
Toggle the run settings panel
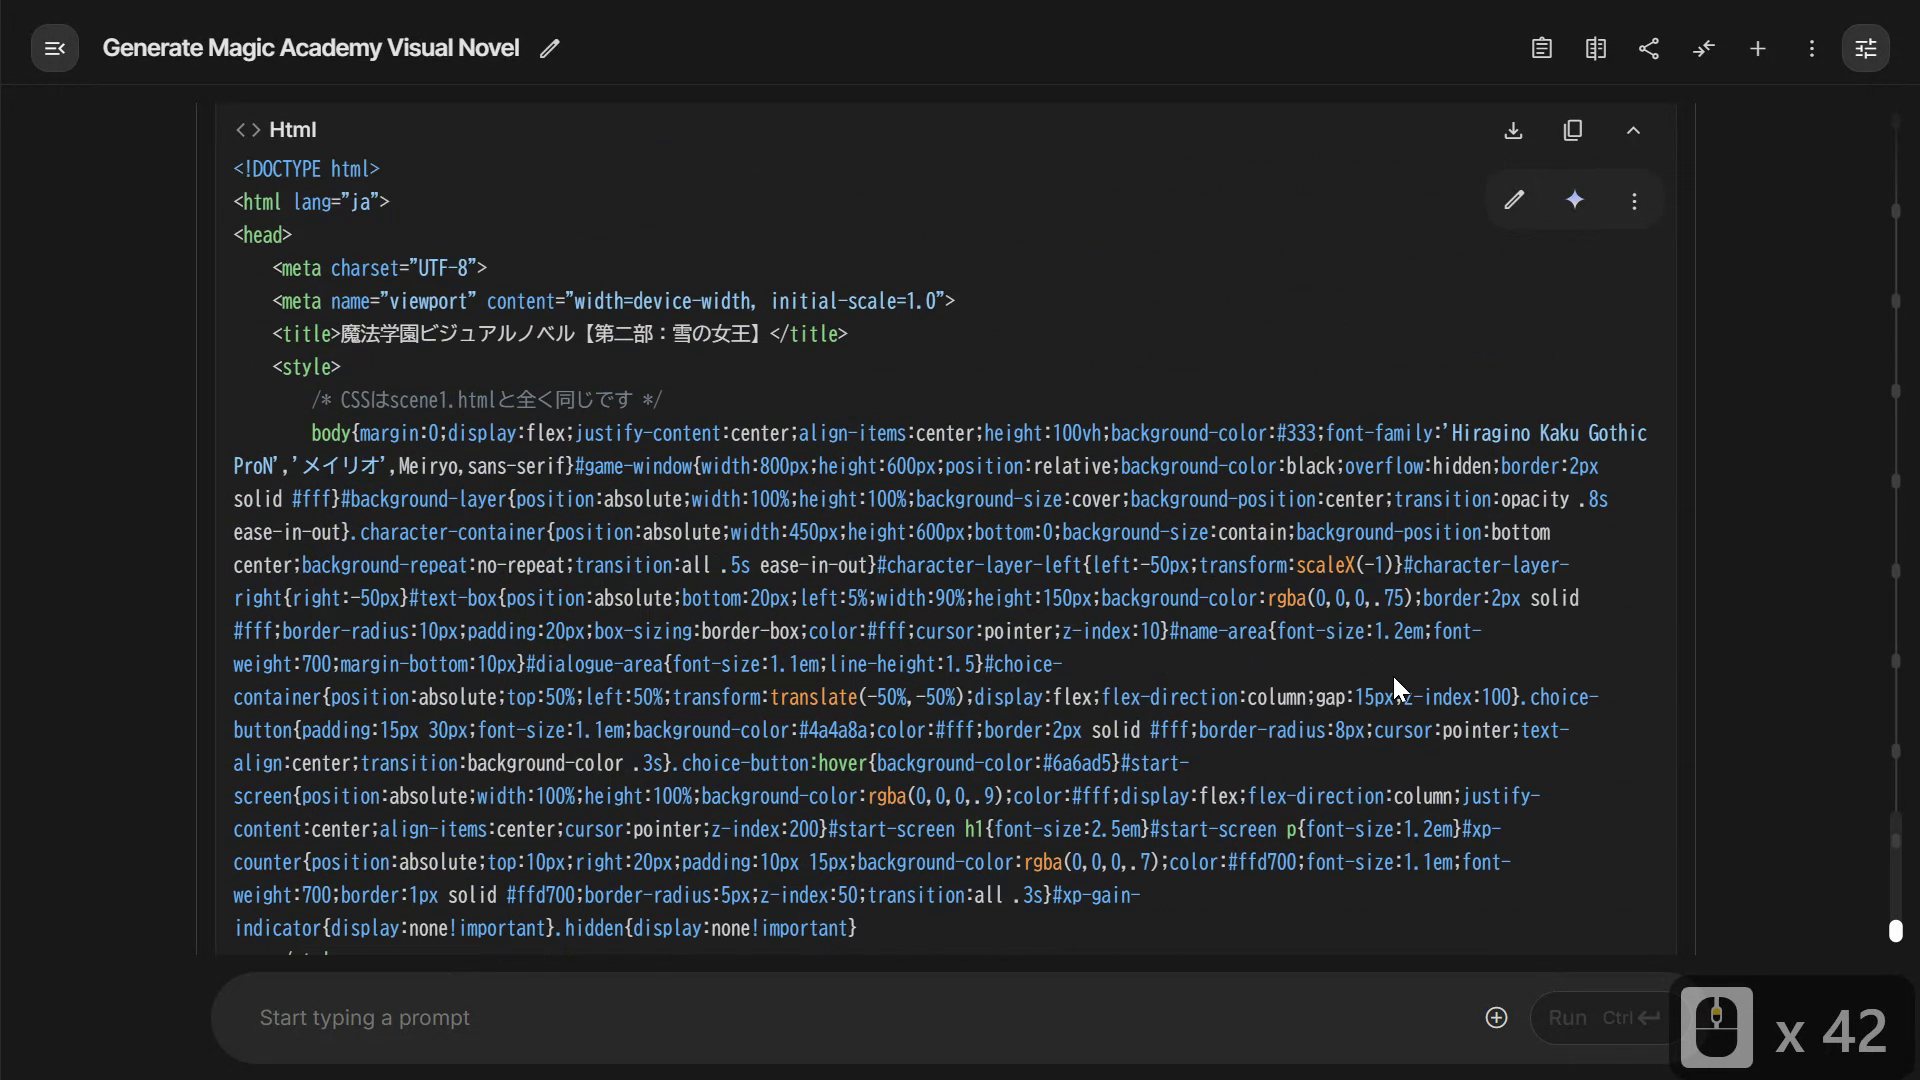pyautogui.click(x=1865, y=48)
